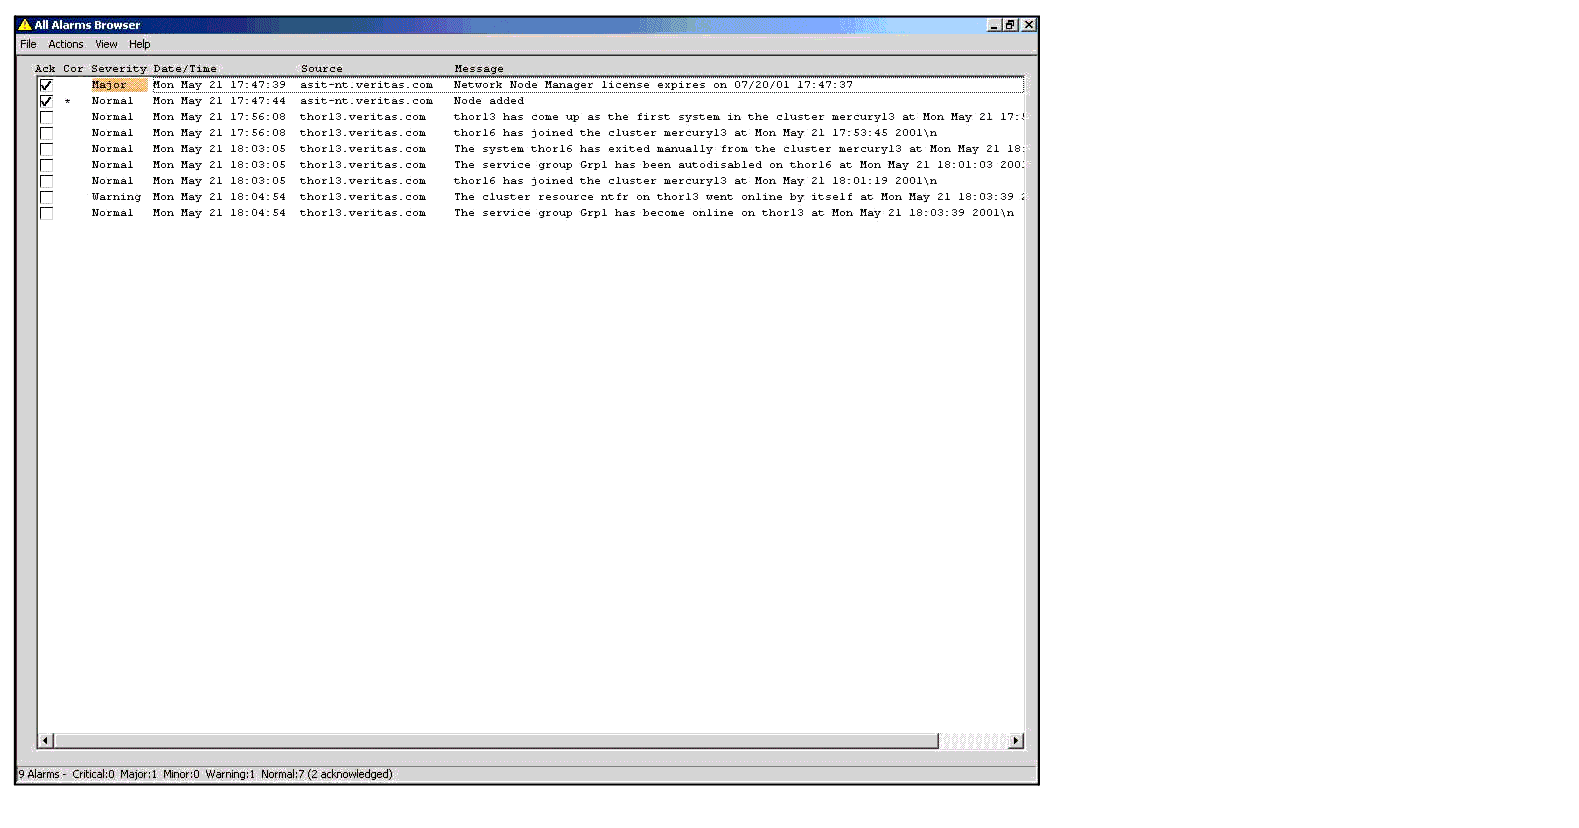Uncheck acknowledge box for Major license alarm
Screen dimensions: 1579x828
coord(46,85)
